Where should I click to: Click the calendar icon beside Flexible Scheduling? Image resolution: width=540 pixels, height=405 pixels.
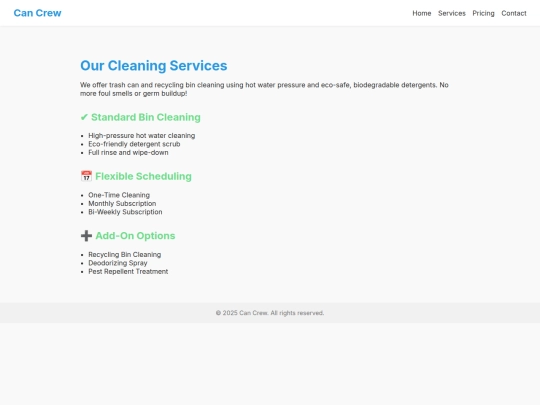[86, 176]
